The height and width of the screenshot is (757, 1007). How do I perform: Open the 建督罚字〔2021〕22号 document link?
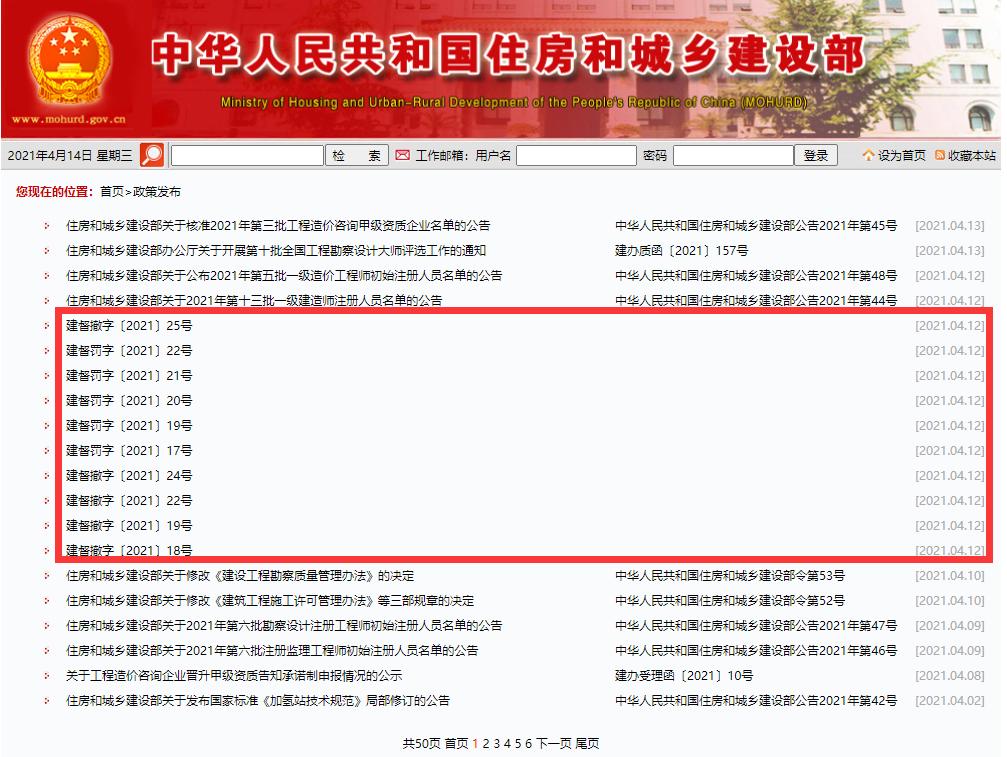tap(129, 351)
